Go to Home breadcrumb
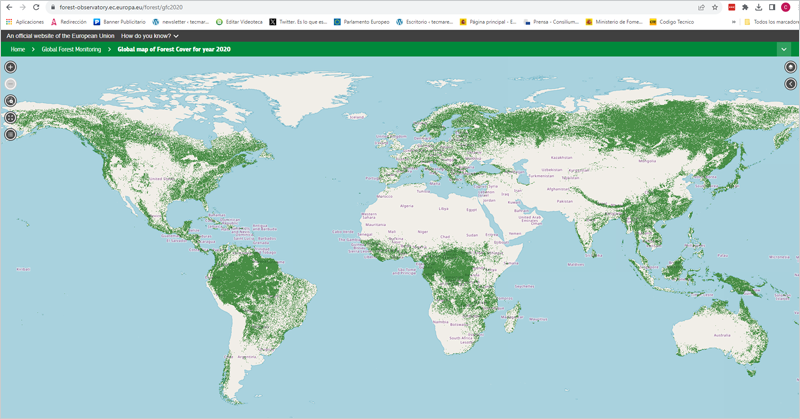Screen dimensions: 800x419 (18, 49)
